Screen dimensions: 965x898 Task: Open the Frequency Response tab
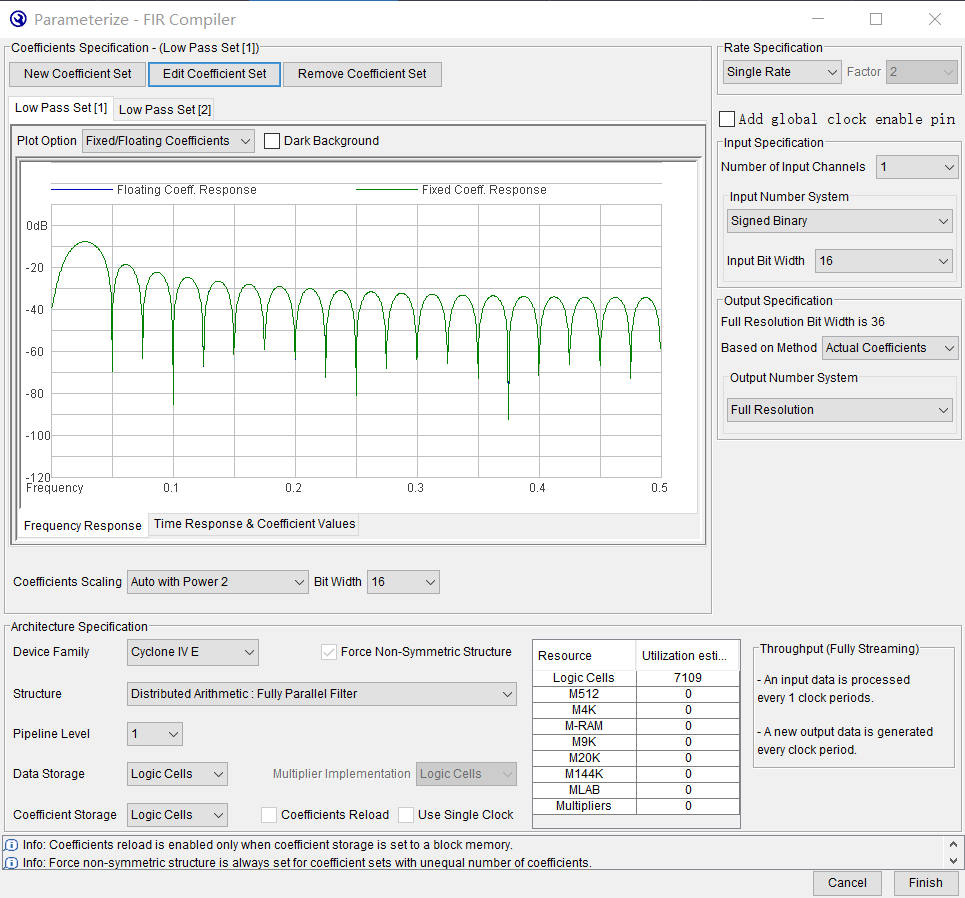[x=82, y=526]
